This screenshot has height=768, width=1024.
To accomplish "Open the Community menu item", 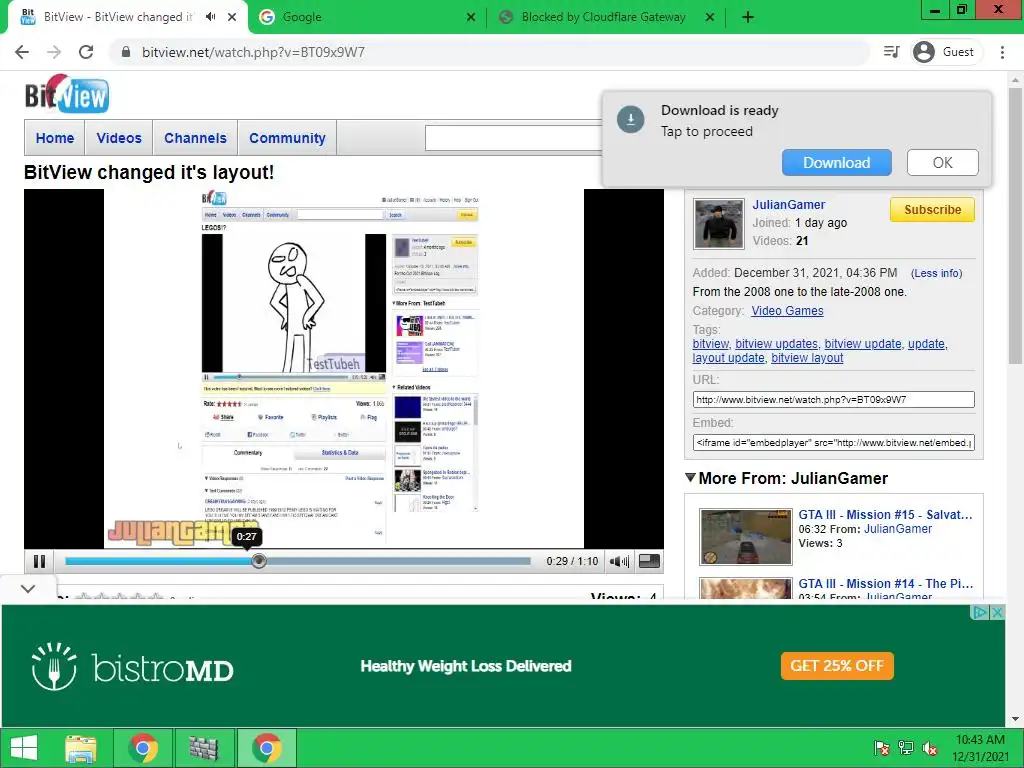I will coord(287,138).
